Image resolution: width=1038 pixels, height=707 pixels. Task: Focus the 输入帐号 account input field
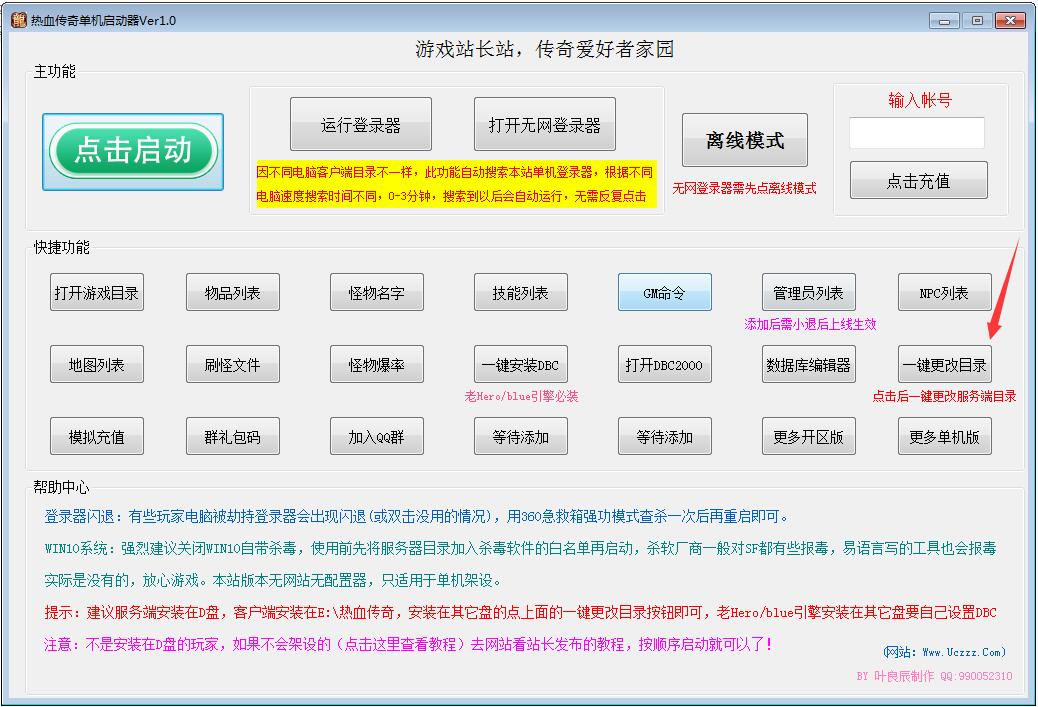tap(916, 132)
